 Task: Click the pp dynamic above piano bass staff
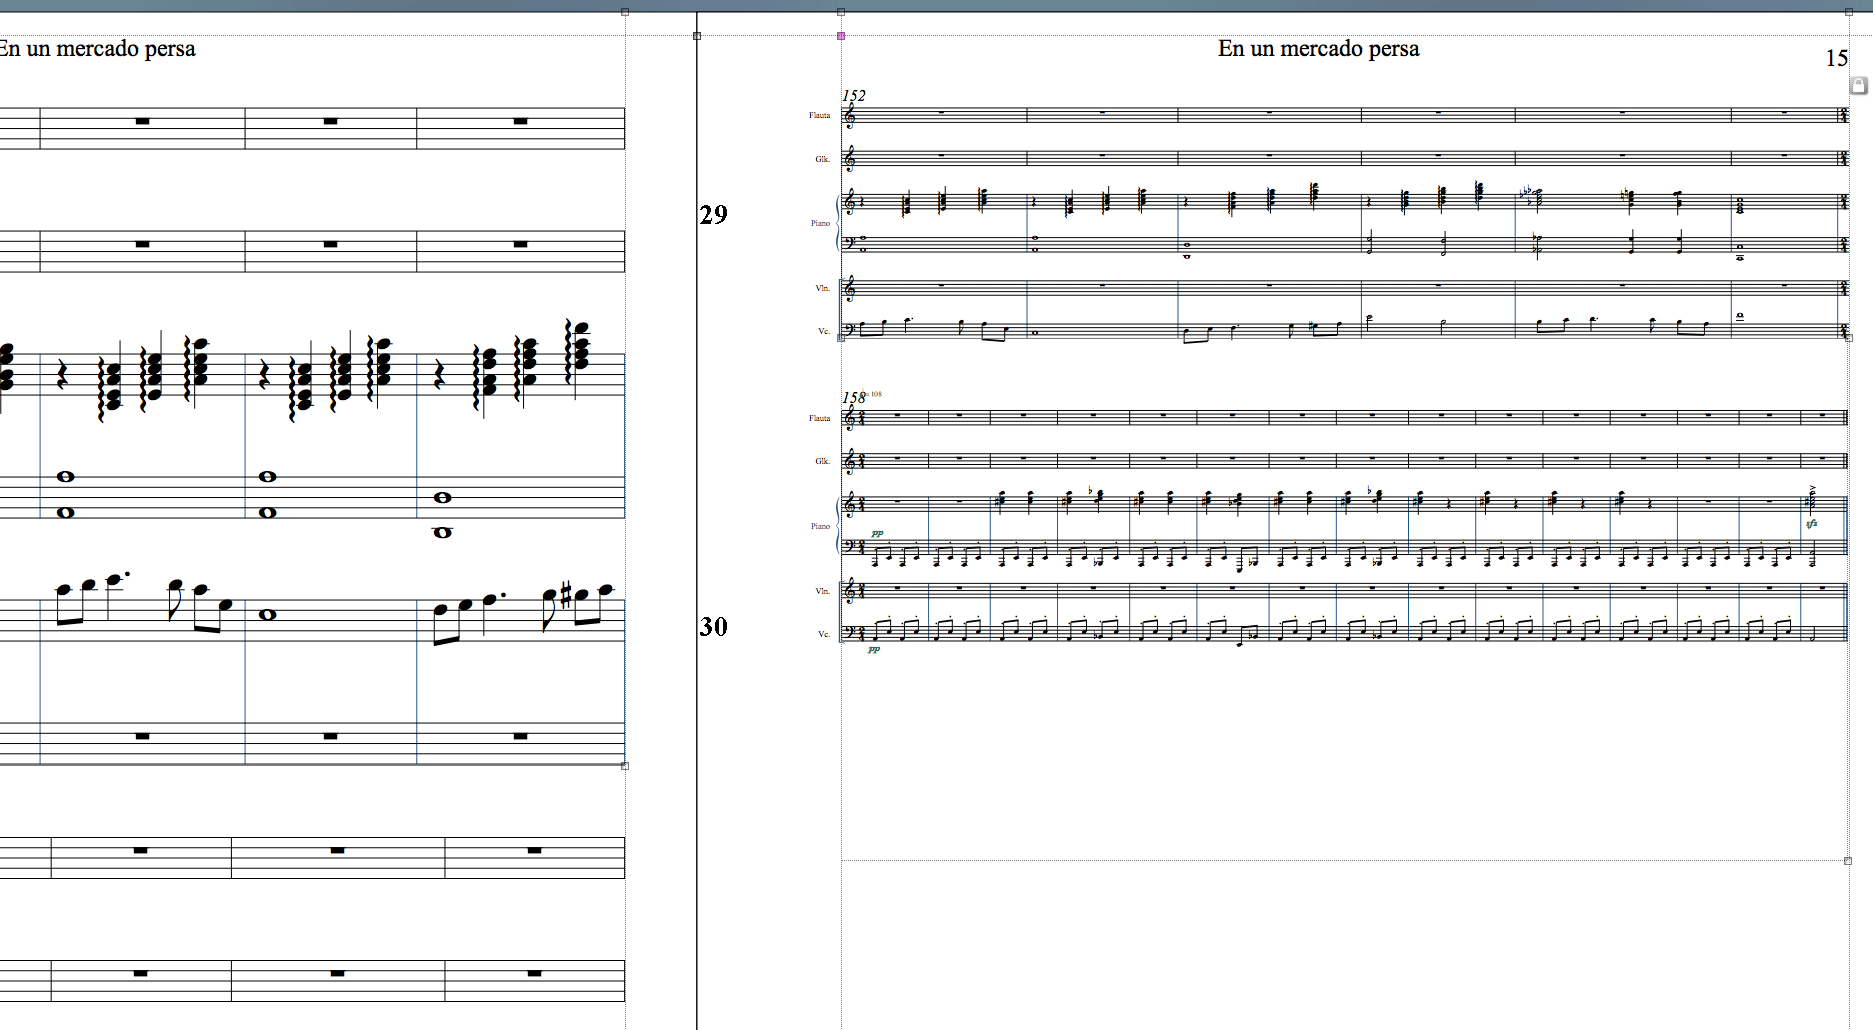[x=877, y=533]
